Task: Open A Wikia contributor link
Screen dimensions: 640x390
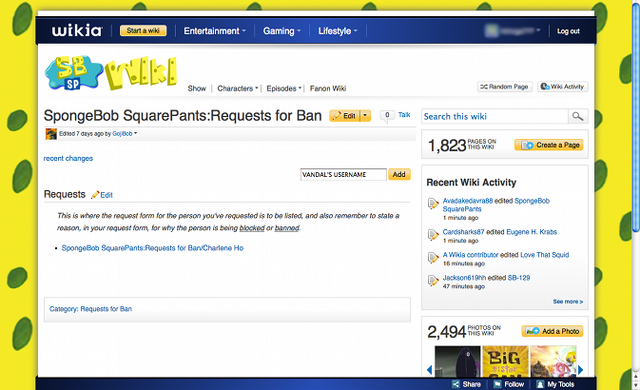Action: [x=470, y=255]
